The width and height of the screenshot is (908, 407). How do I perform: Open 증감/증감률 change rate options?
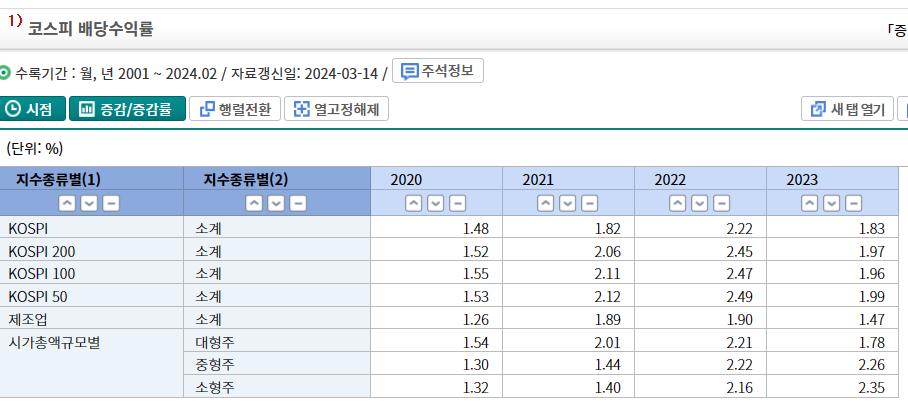point(127,108)
